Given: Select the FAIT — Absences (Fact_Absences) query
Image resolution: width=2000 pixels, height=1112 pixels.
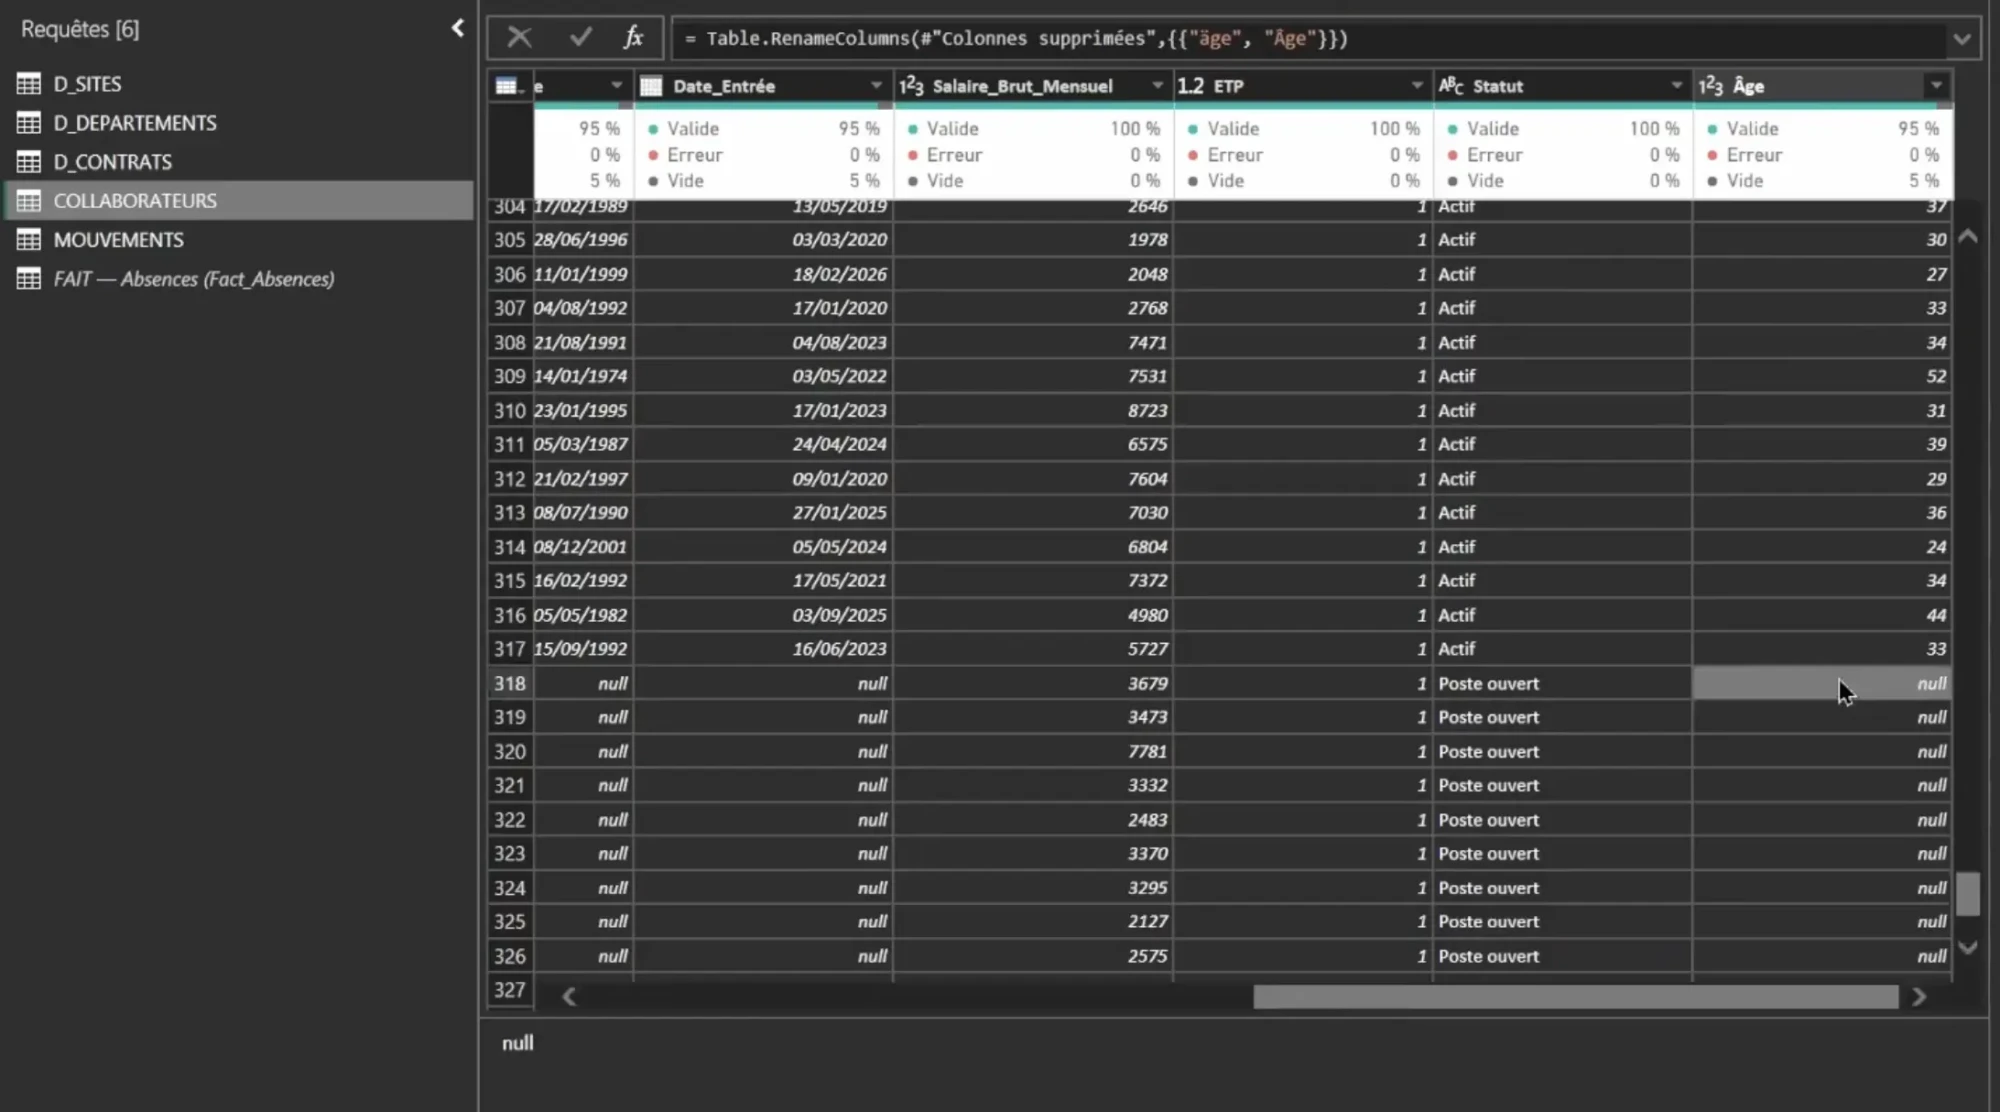Looking at the screenshot, I should pos(193,279).
